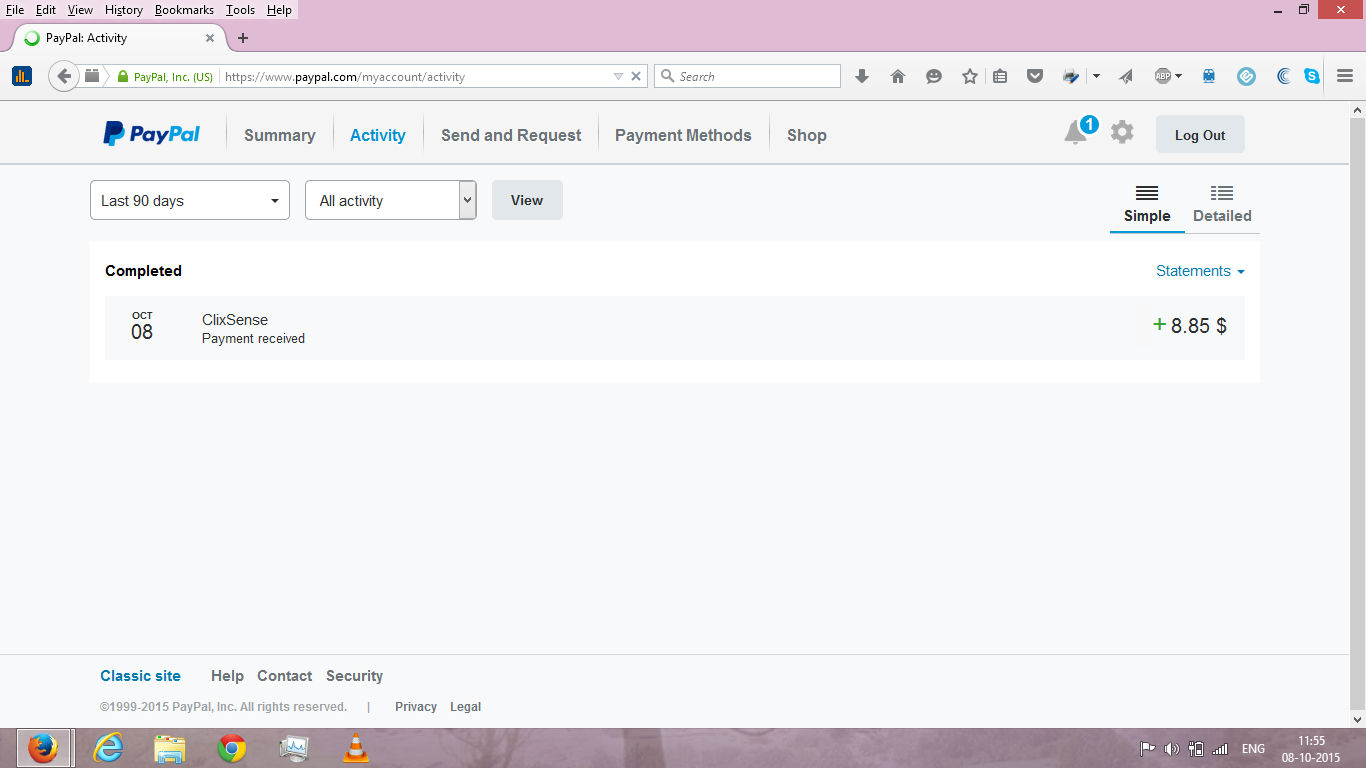Viewport: 1366px width, 768px height.
Task: Expand the Statements dropdown
Action: [1200, 271]
